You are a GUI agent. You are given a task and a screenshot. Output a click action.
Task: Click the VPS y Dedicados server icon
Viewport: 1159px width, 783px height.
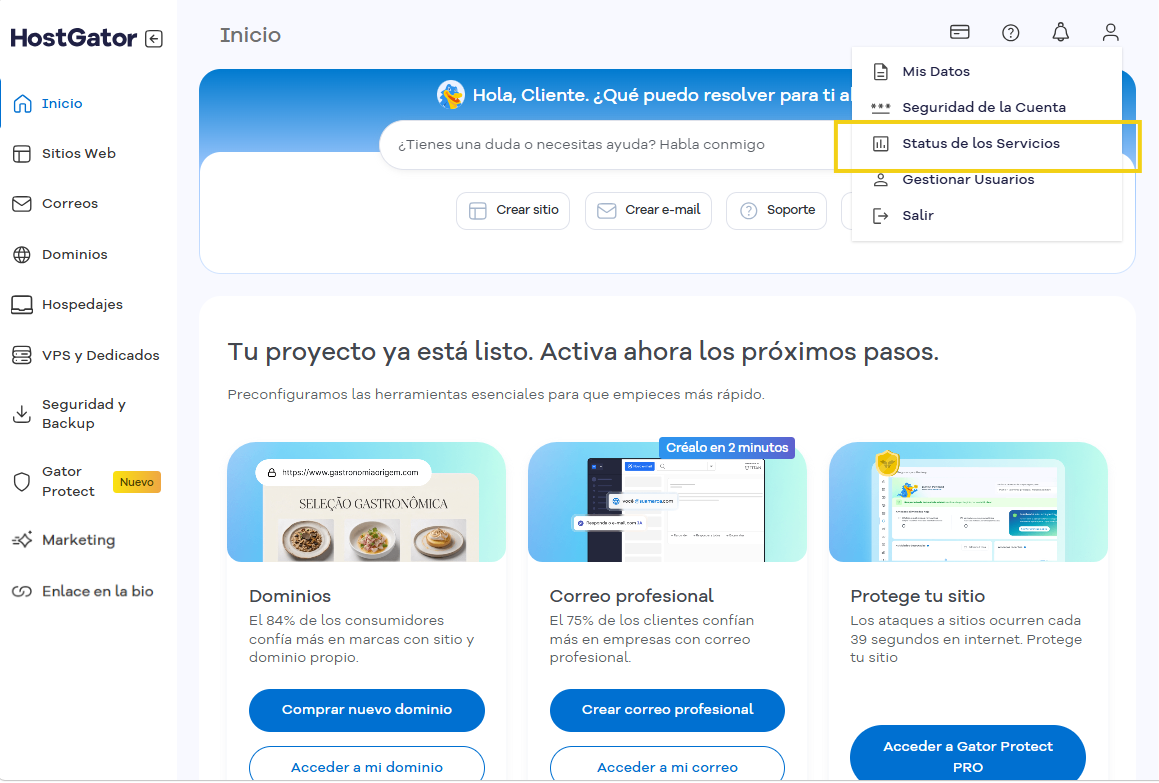click(22, 356)
